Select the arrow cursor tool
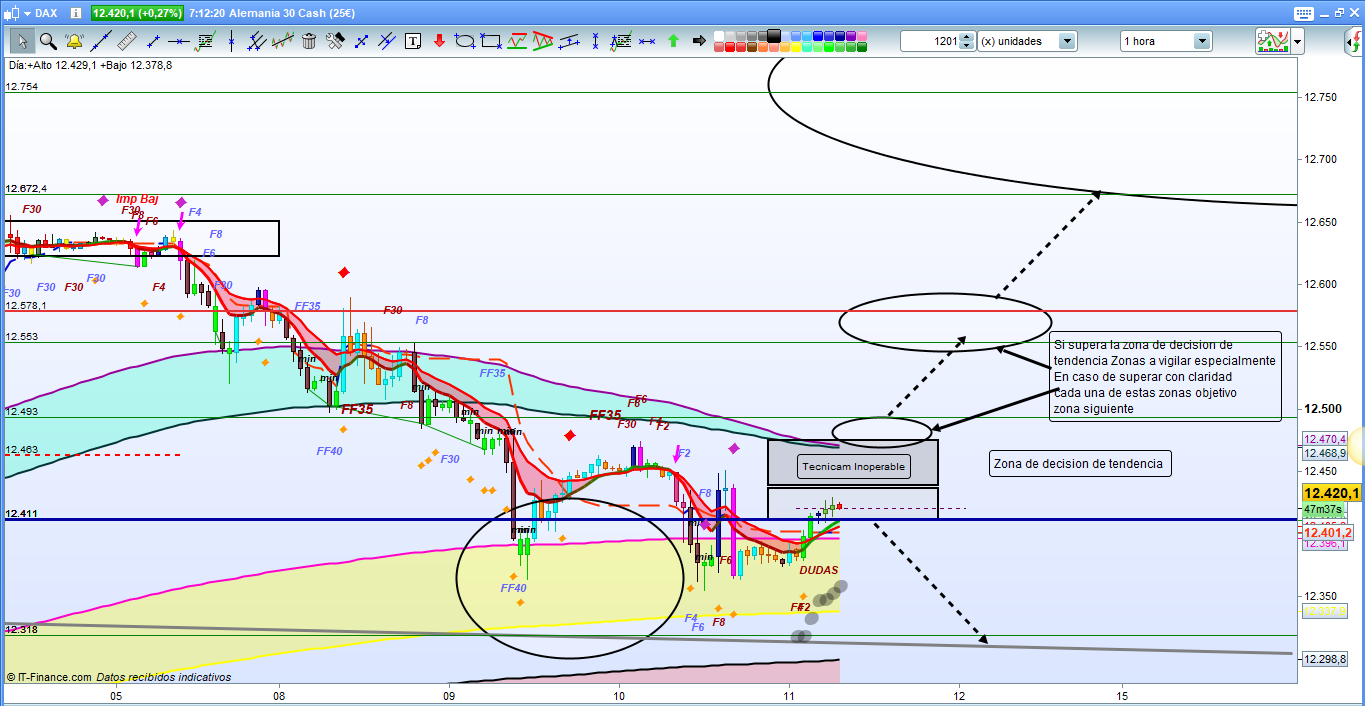The width and height of the screenshot is (1365, 706). pyautogui.click(x=22, y=41)
